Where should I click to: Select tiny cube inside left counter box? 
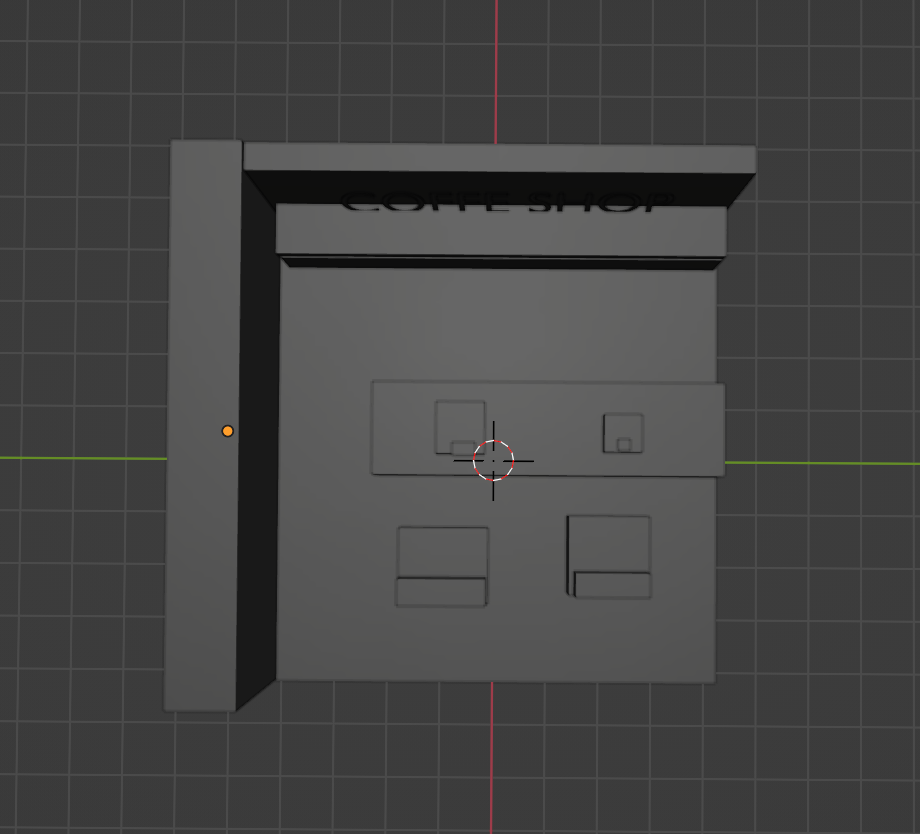[463, 448]
